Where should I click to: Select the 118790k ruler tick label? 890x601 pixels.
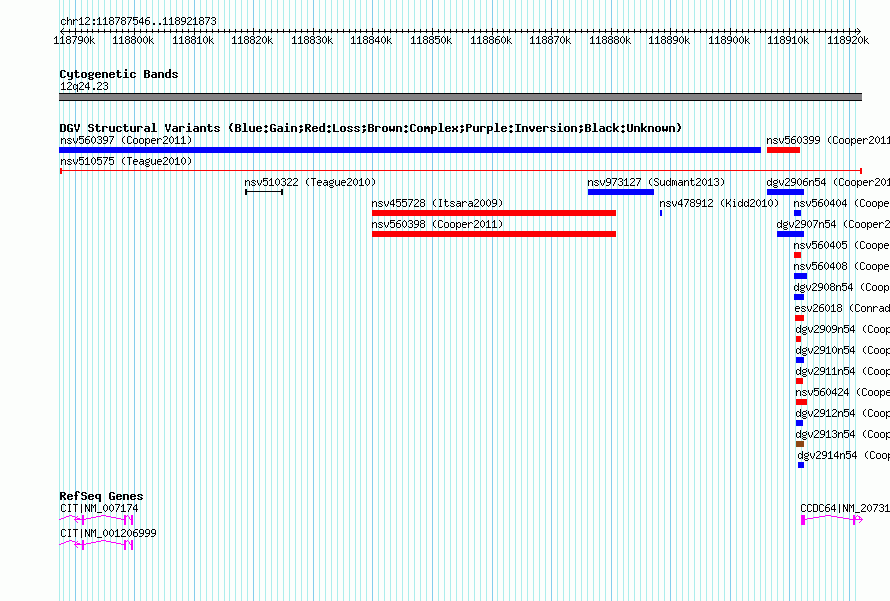[74, 40]
